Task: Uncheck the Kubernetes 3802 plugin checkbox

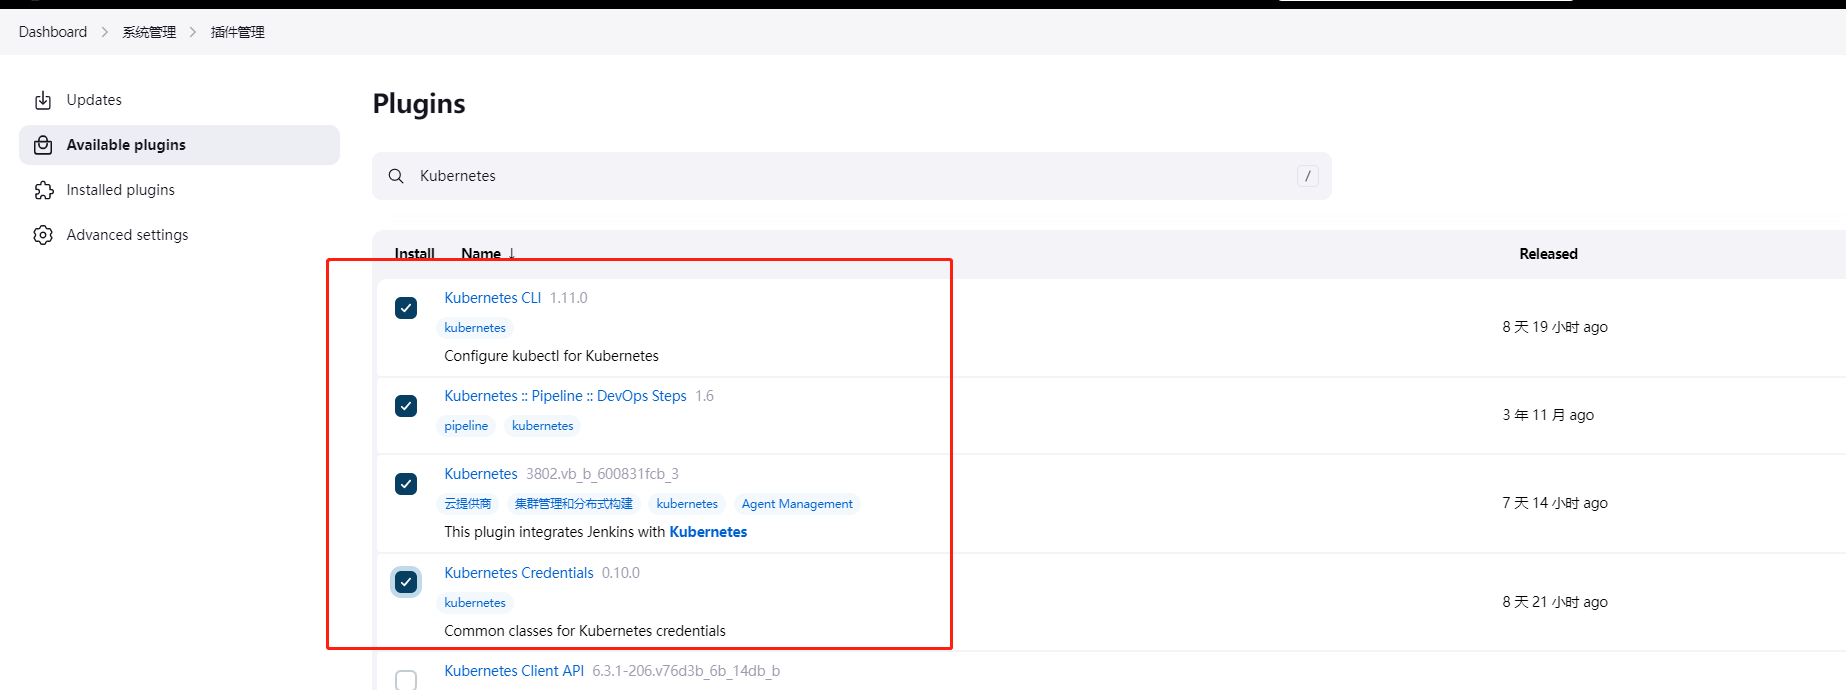Action: [406, 484]
